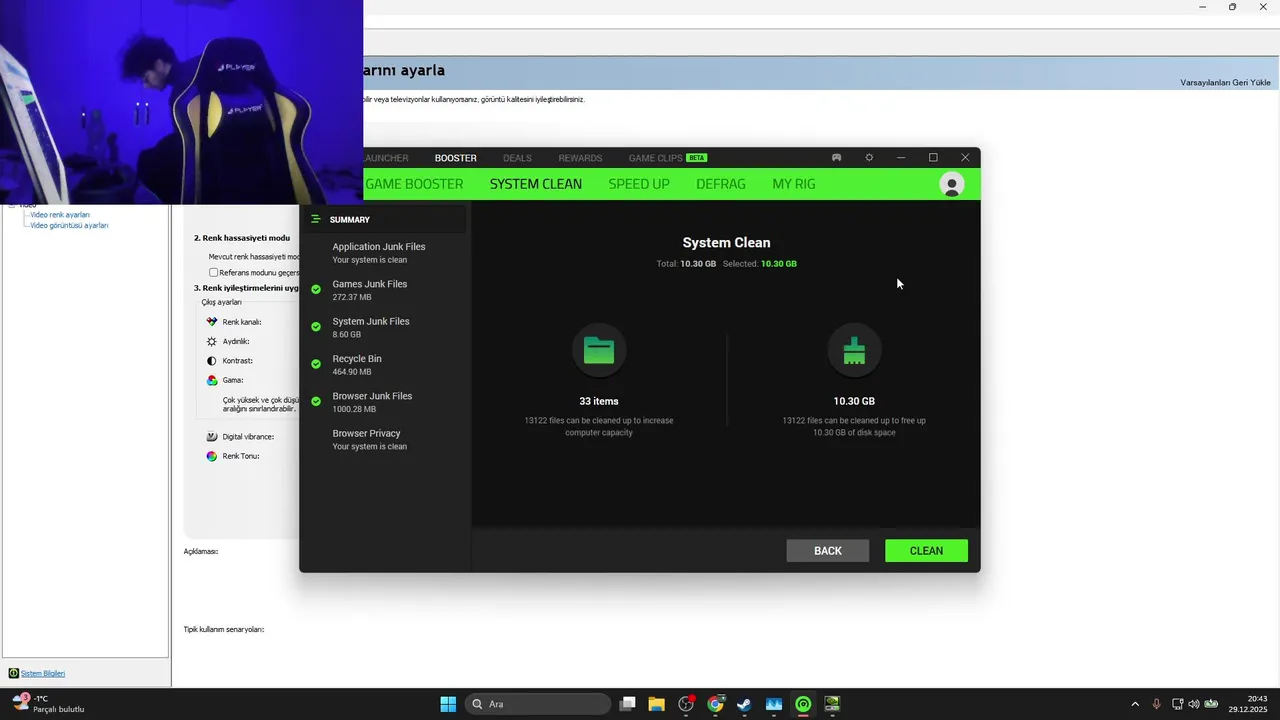The height and width of the screenshot is (720, 1280).
Task: Click the Aydınlık brightness sun icon
Action: coord(212,341)
